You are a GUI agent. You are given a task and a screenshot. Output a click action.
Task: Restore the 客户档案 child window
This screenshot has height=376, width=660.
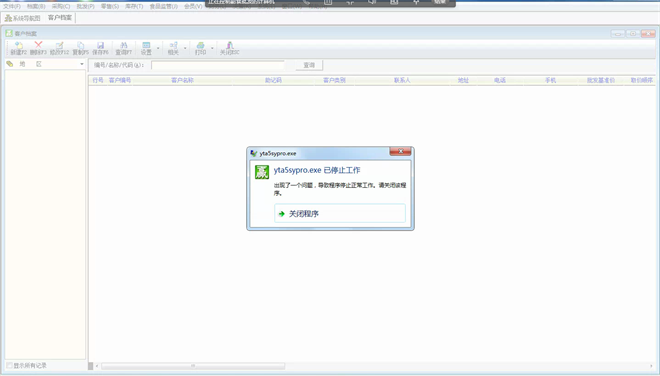632,33
